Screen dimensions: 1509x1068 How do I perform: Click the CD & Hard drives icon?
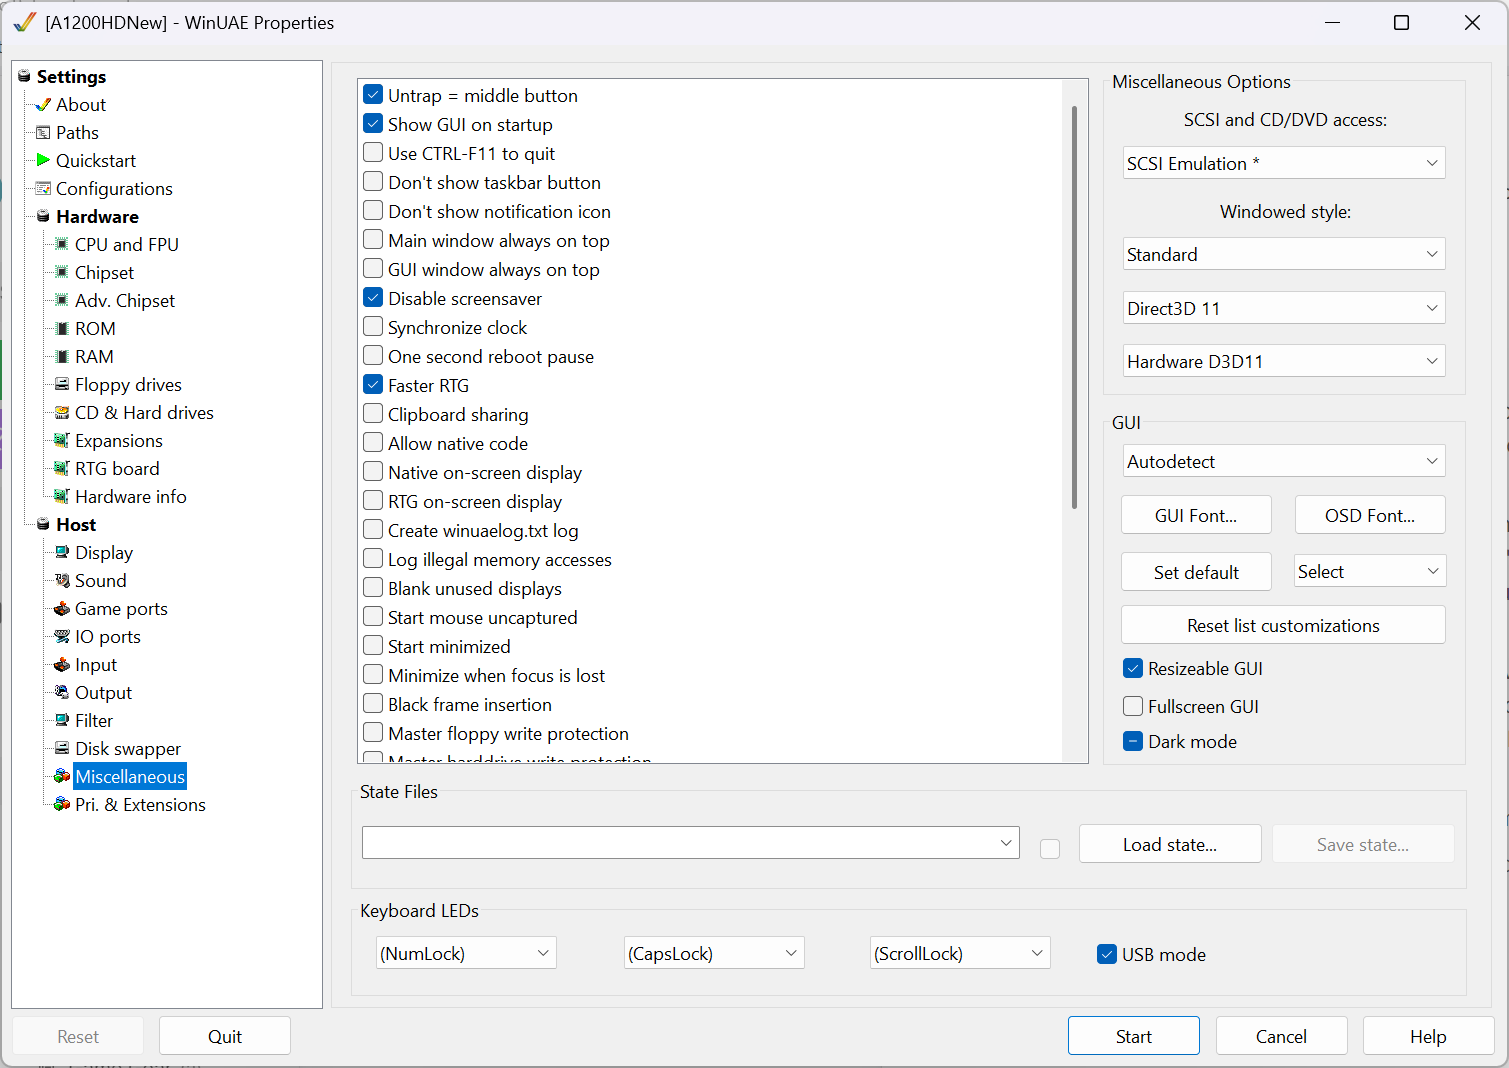click(62, 412)
